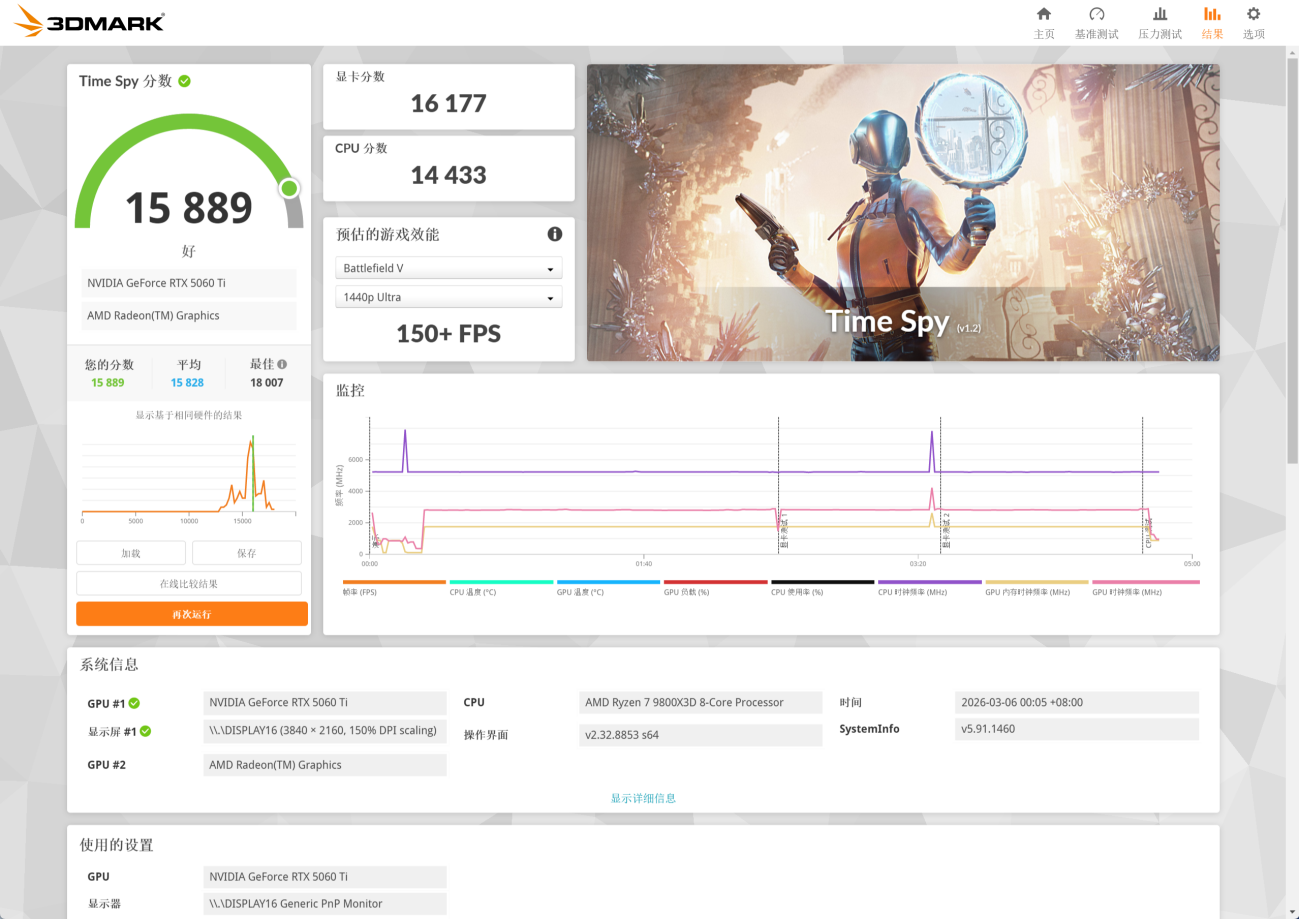This screenshot has height=919, width=1299.
Task: Open the 压力测试 stress test icon
Action: [x=1160, y=15]
